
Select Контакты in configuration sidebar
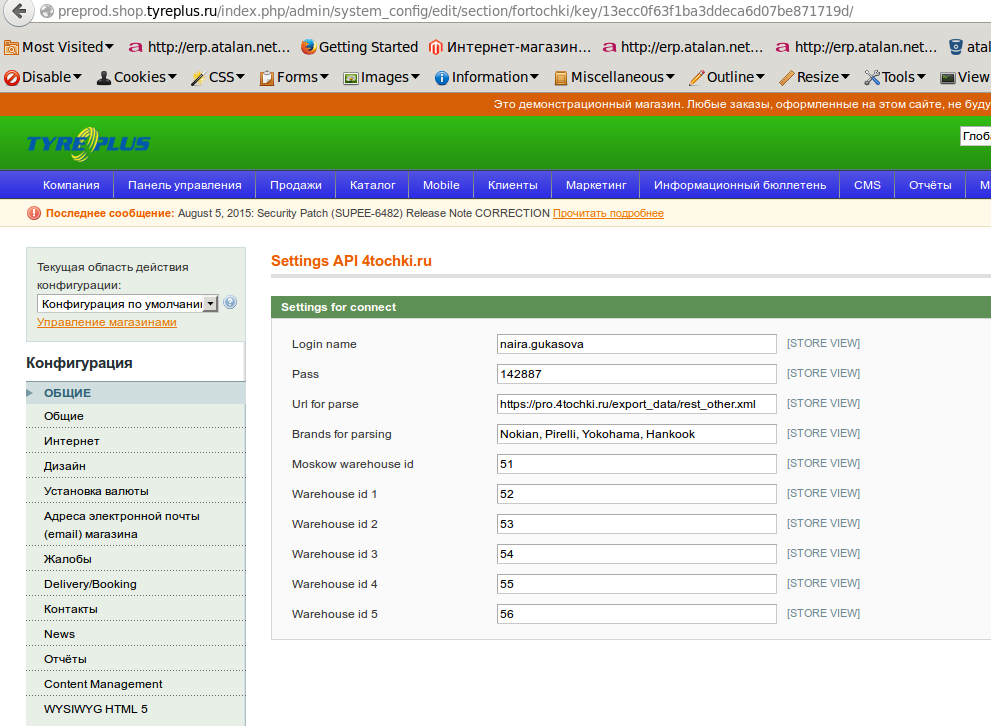click(x=135, y=609)
